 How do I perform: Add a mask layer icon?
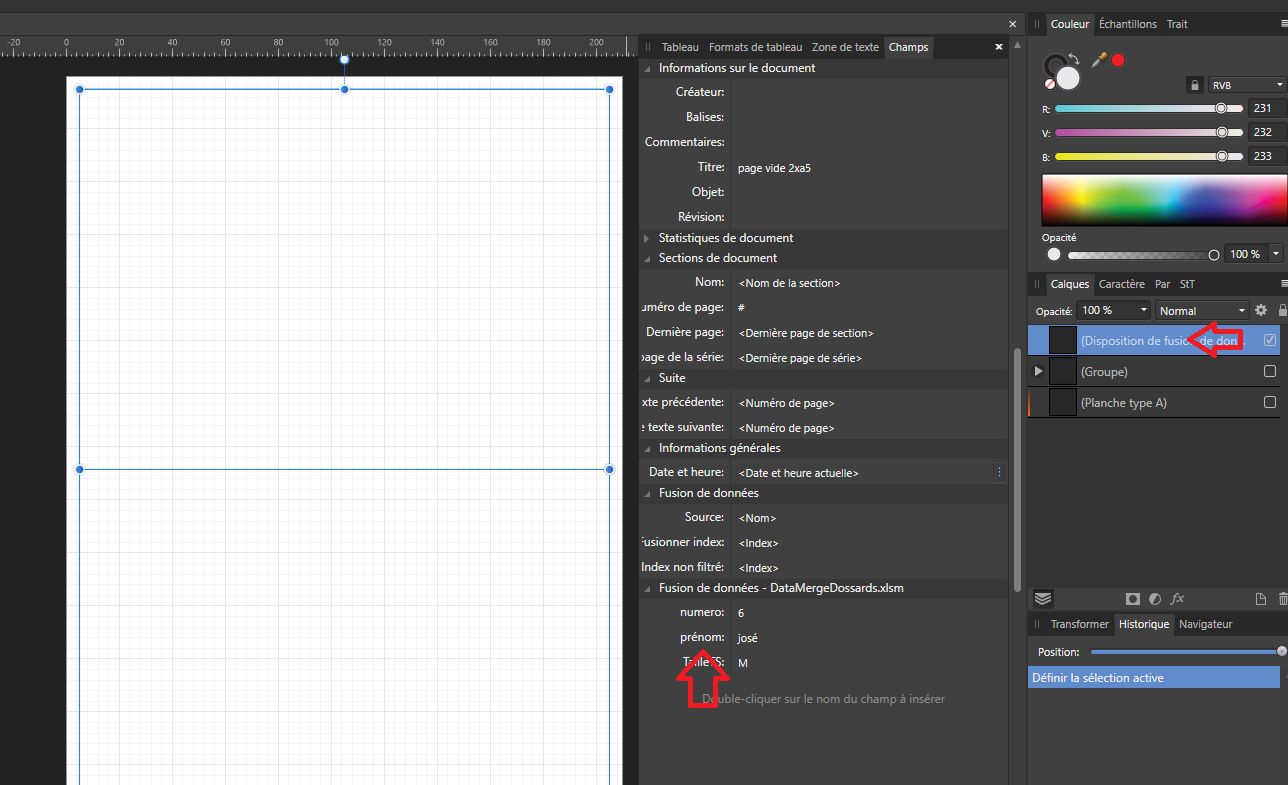point(1132,599)
